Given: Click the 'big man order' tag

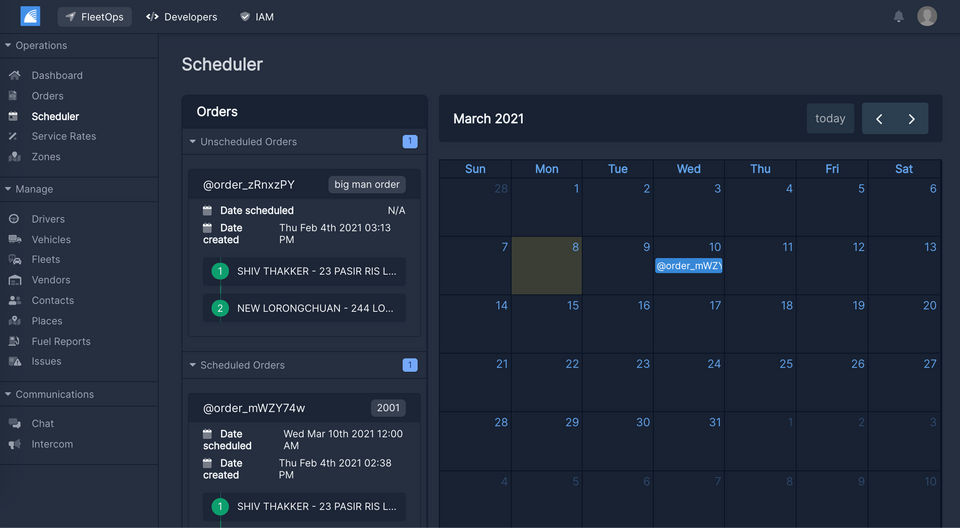Looking at the screenshot, I should pos(367,184).
